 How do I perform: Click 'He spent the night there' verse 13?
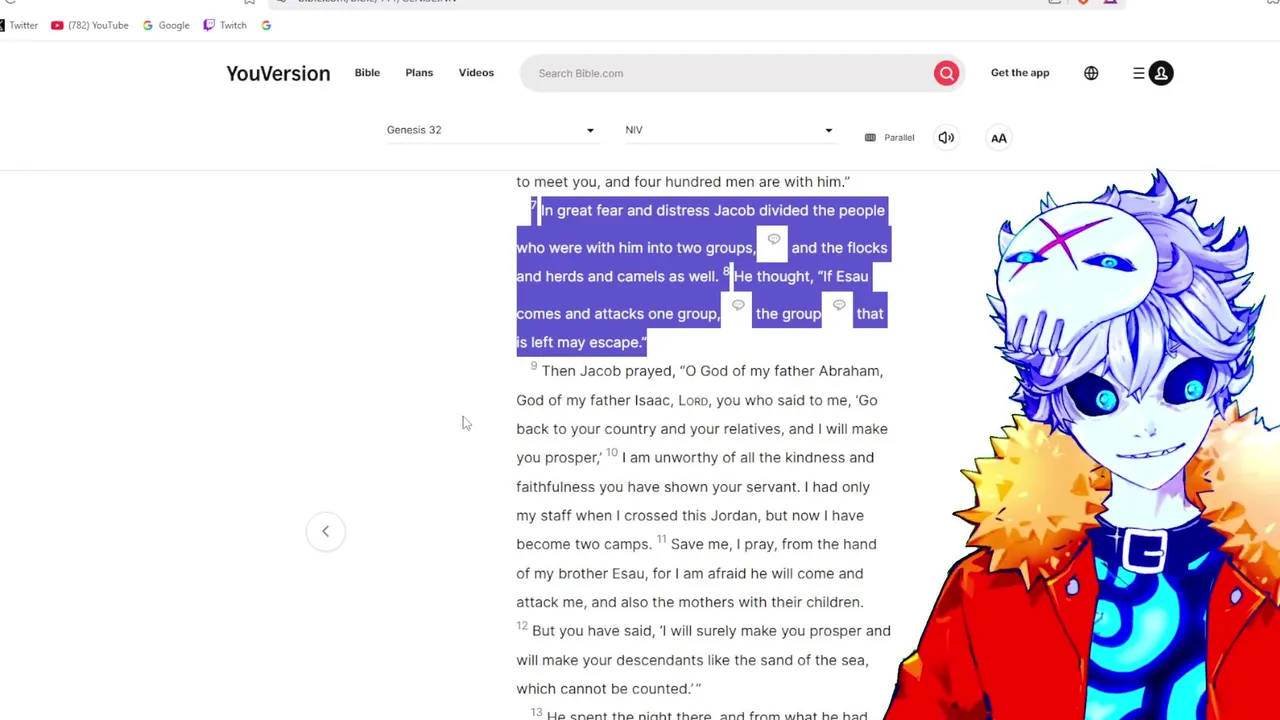[x=631, y=714]
